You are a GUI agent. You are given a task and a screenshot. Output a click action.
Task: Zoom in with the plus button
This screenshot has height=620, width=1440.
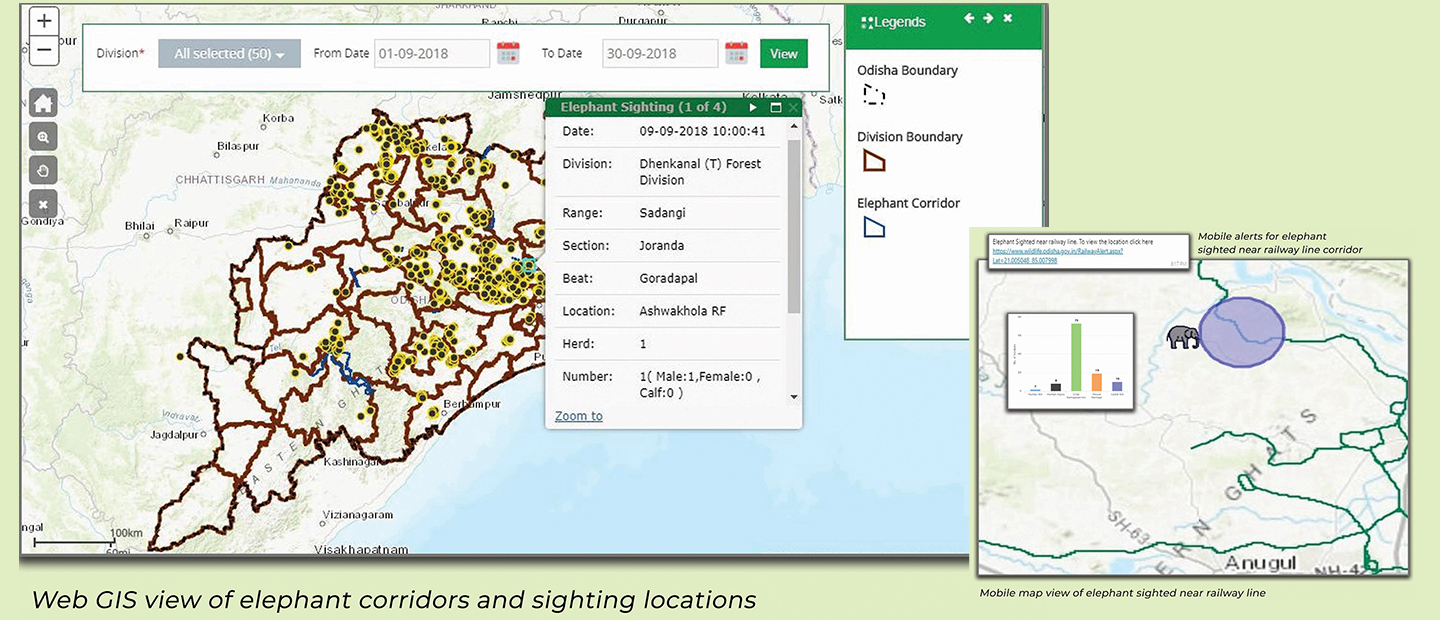tap(44, 22)
